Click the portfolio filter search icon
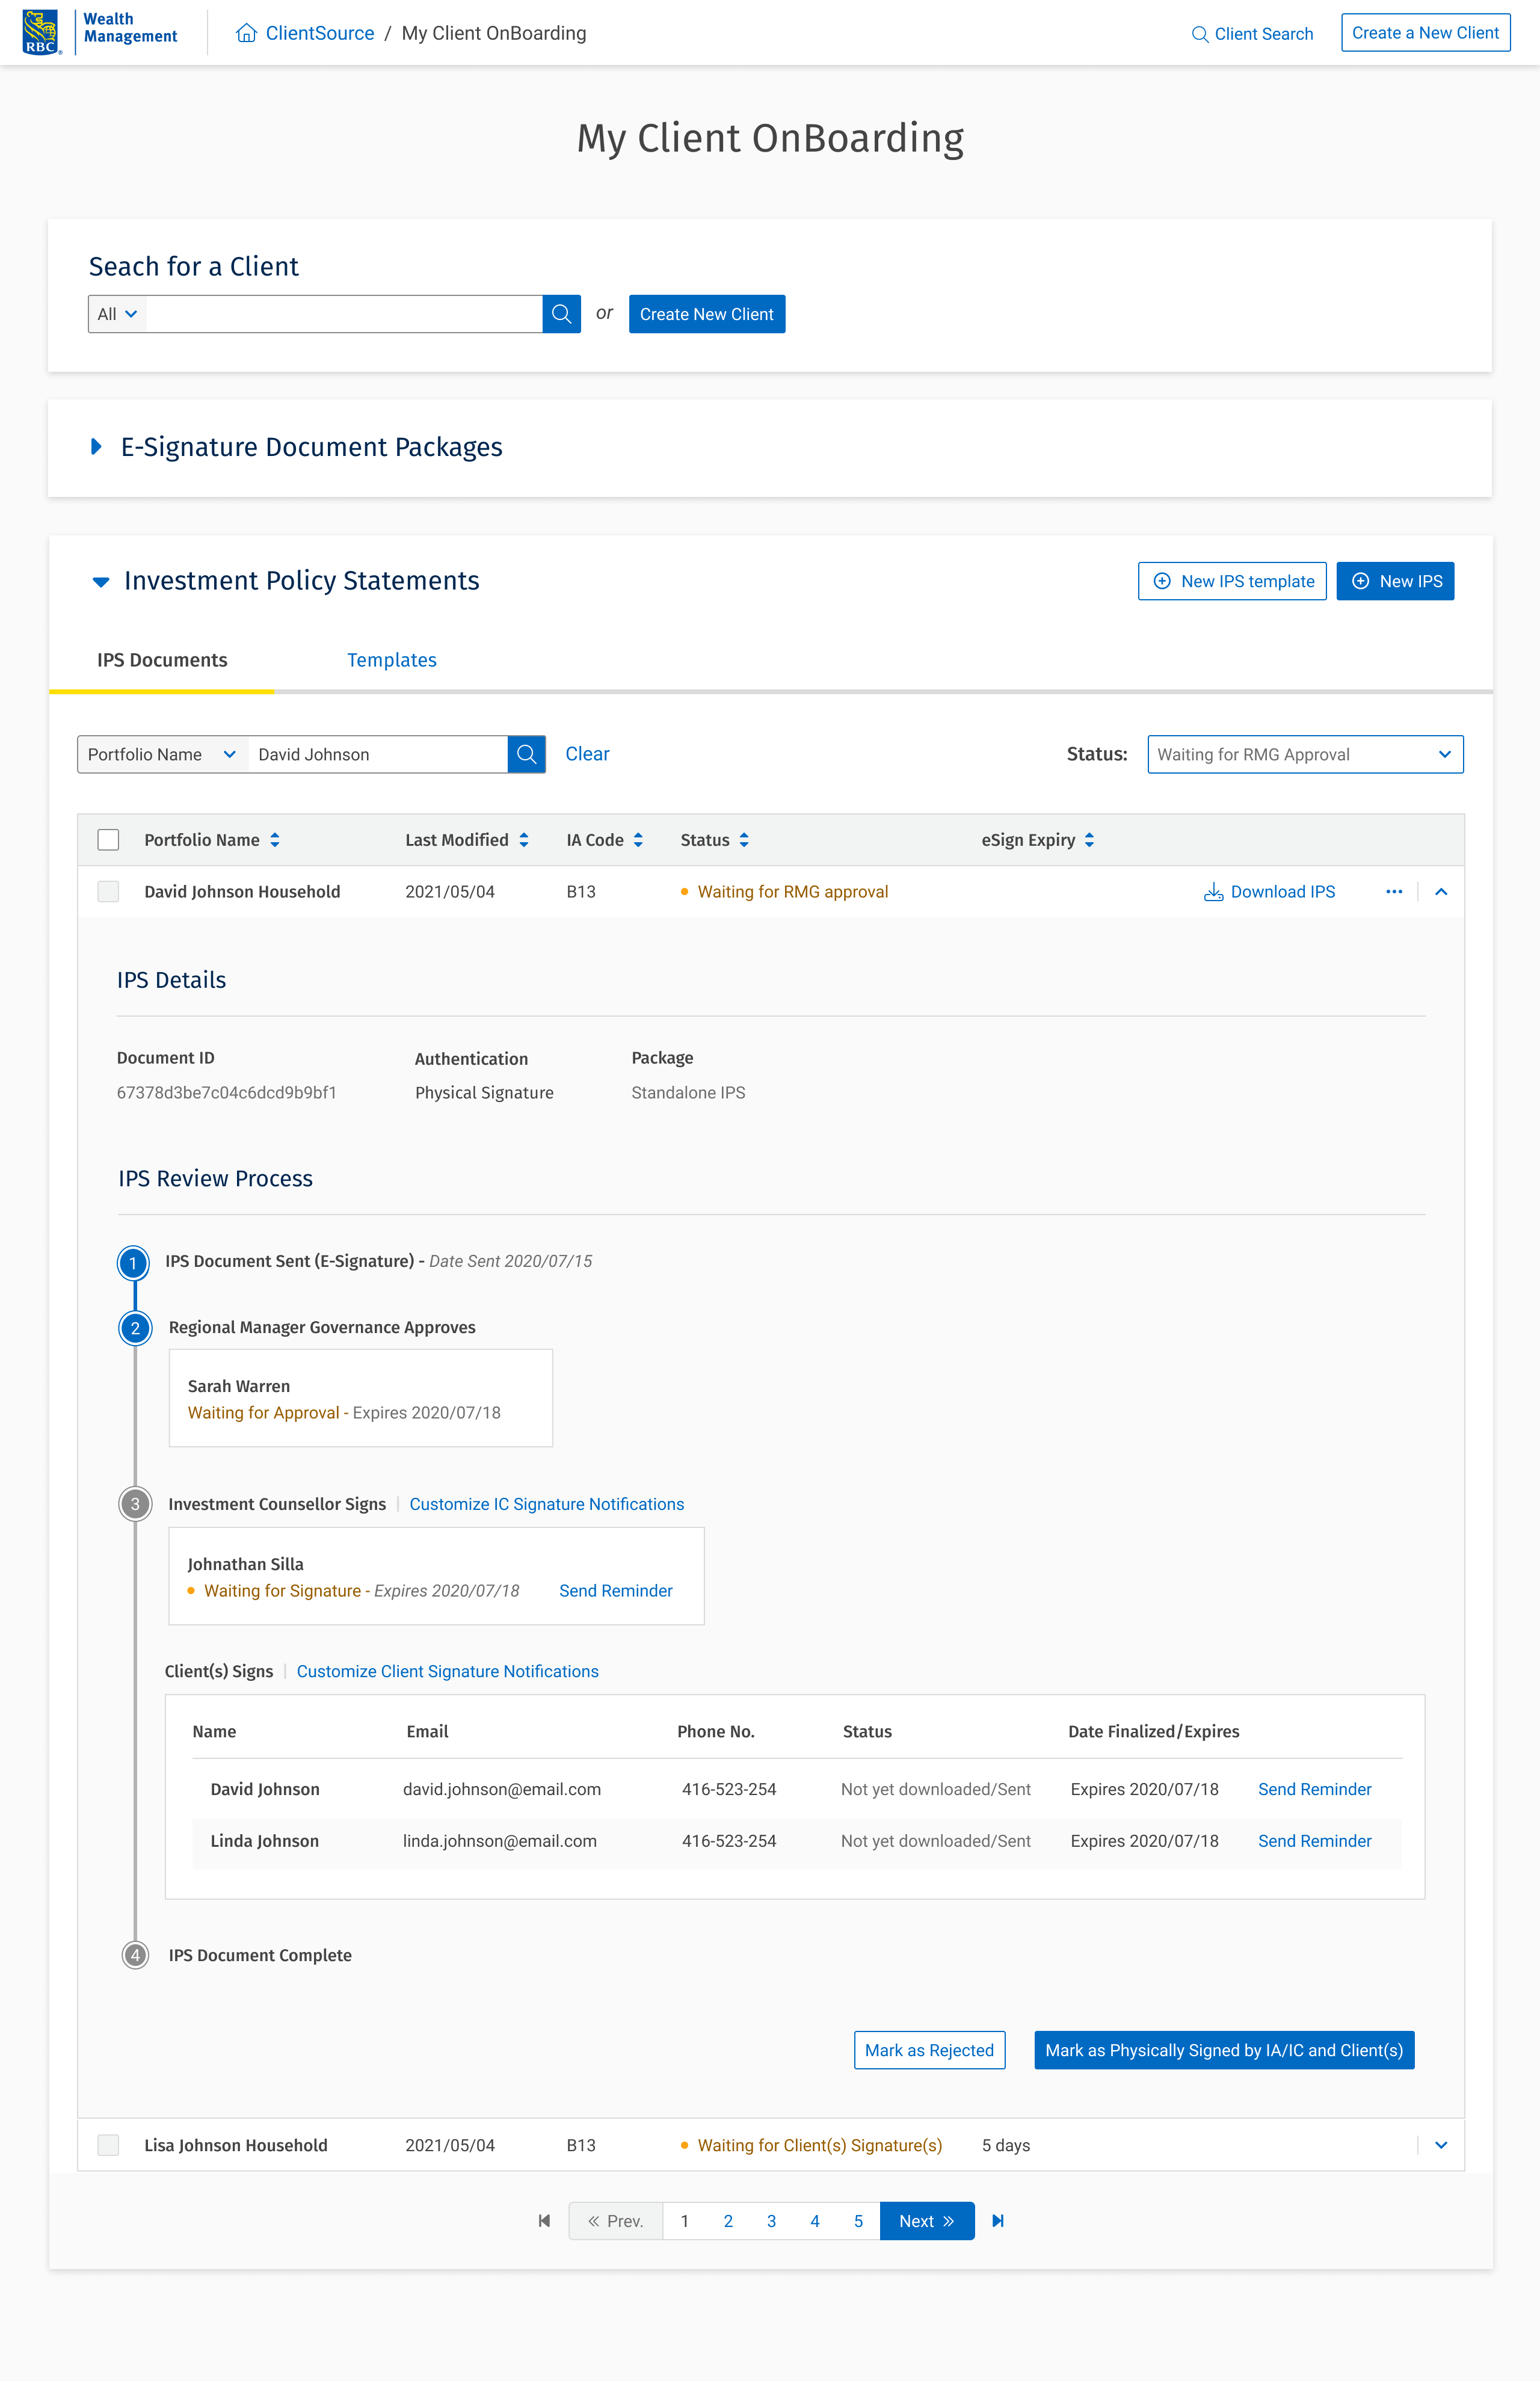This screenshot has height=2381, width=1540. point(526,754)
